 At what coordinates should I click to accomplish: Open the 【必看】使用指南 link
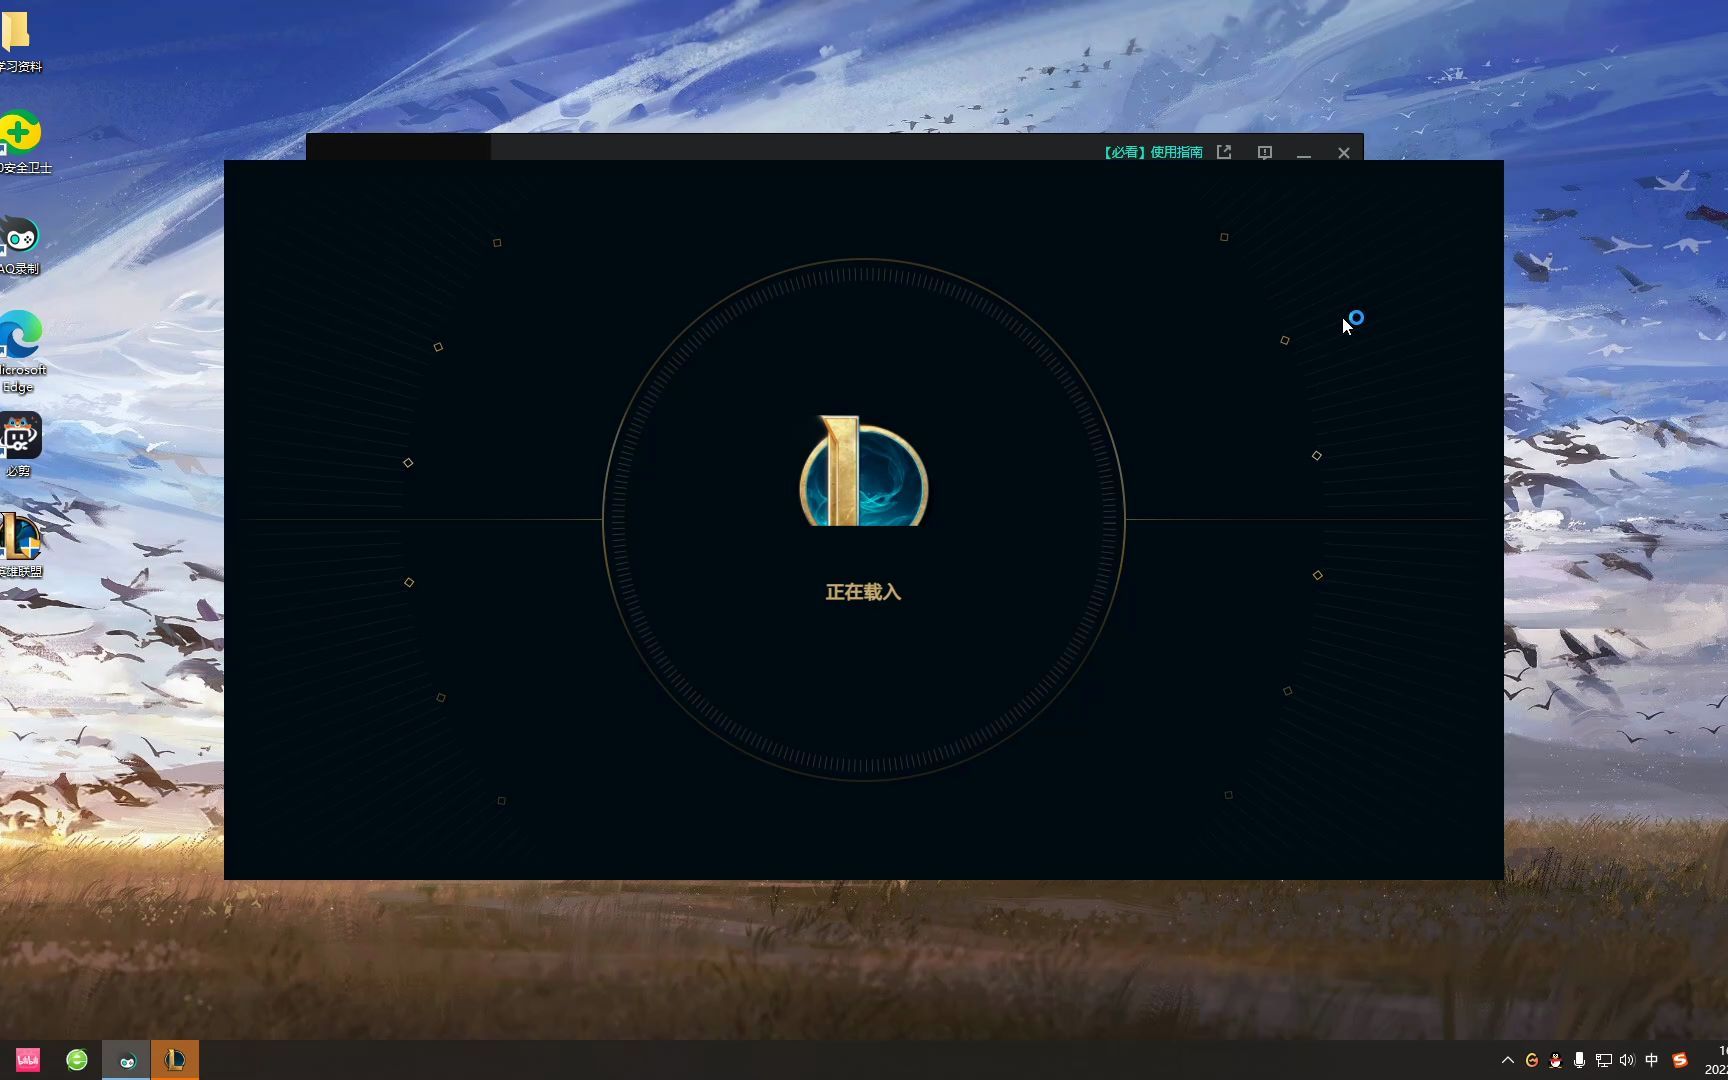[x=1152, y=152]
